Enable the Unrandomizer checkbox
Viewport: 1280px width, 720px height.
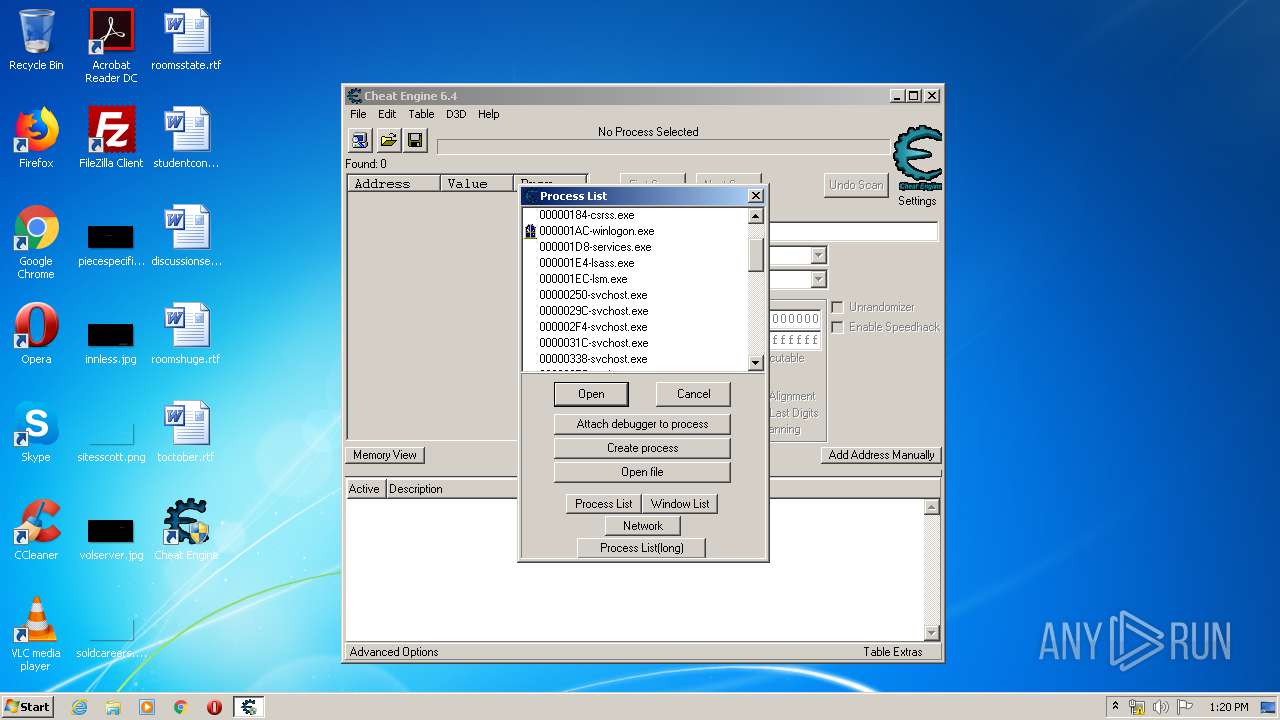click(838, 307)
